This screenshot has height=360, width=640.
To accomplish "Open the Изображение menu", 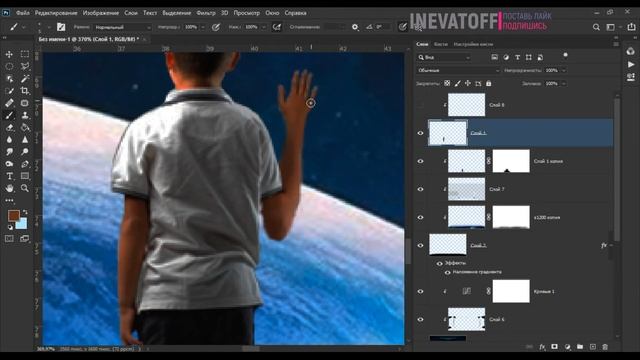I will click(101, 13).
